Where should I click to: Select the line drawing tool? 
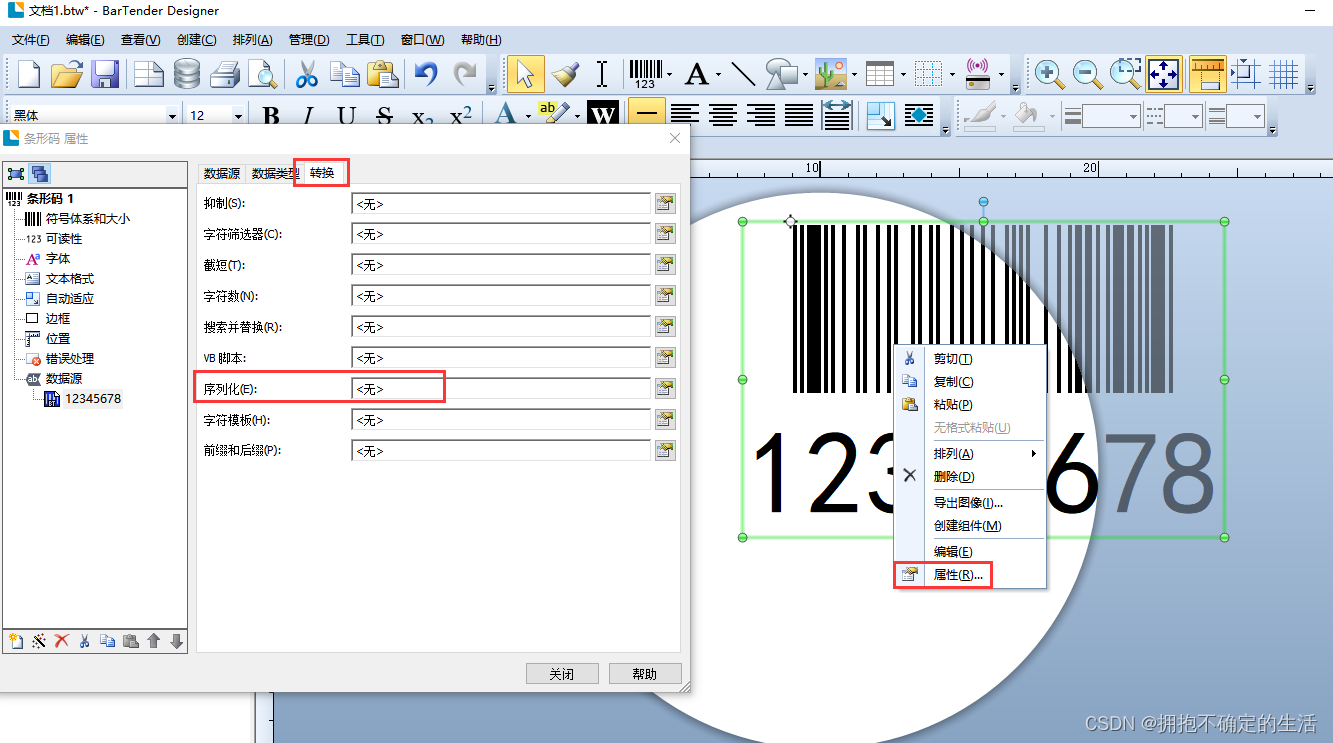(x=743, y=74)
